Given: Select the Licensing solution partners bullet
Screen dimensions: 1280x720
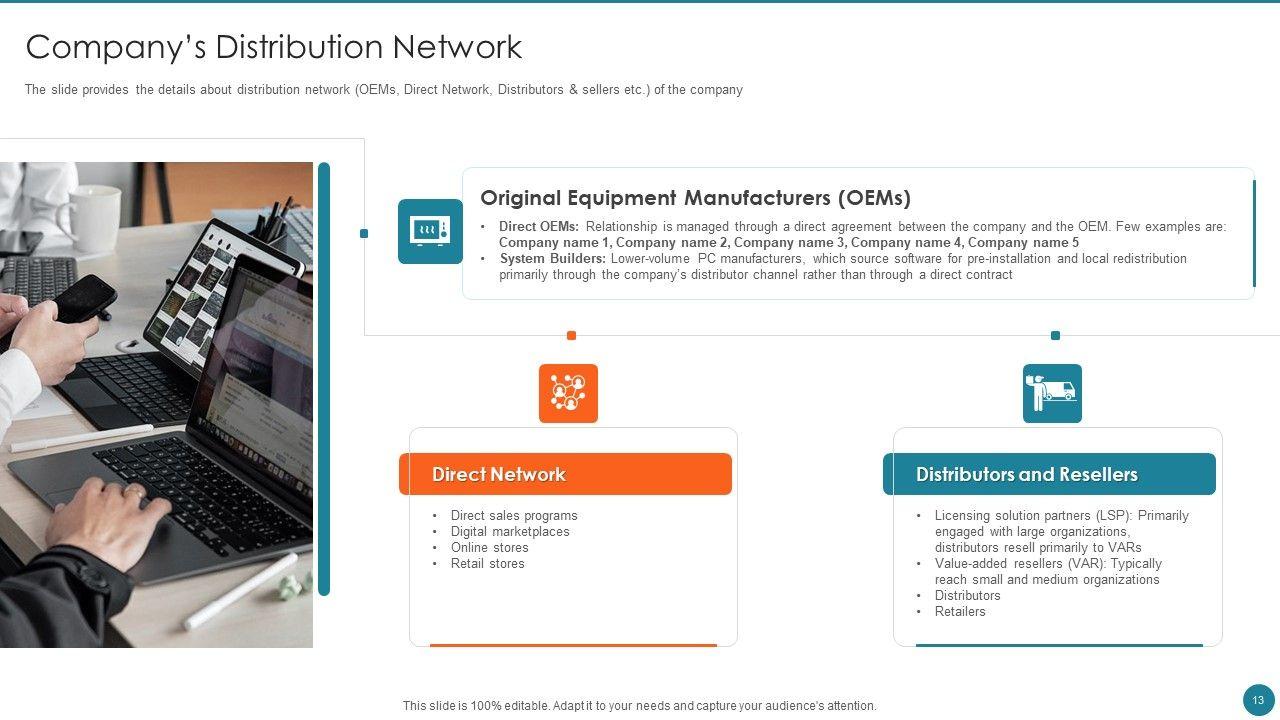Looking at the screenshot, I should point(1062,532).
